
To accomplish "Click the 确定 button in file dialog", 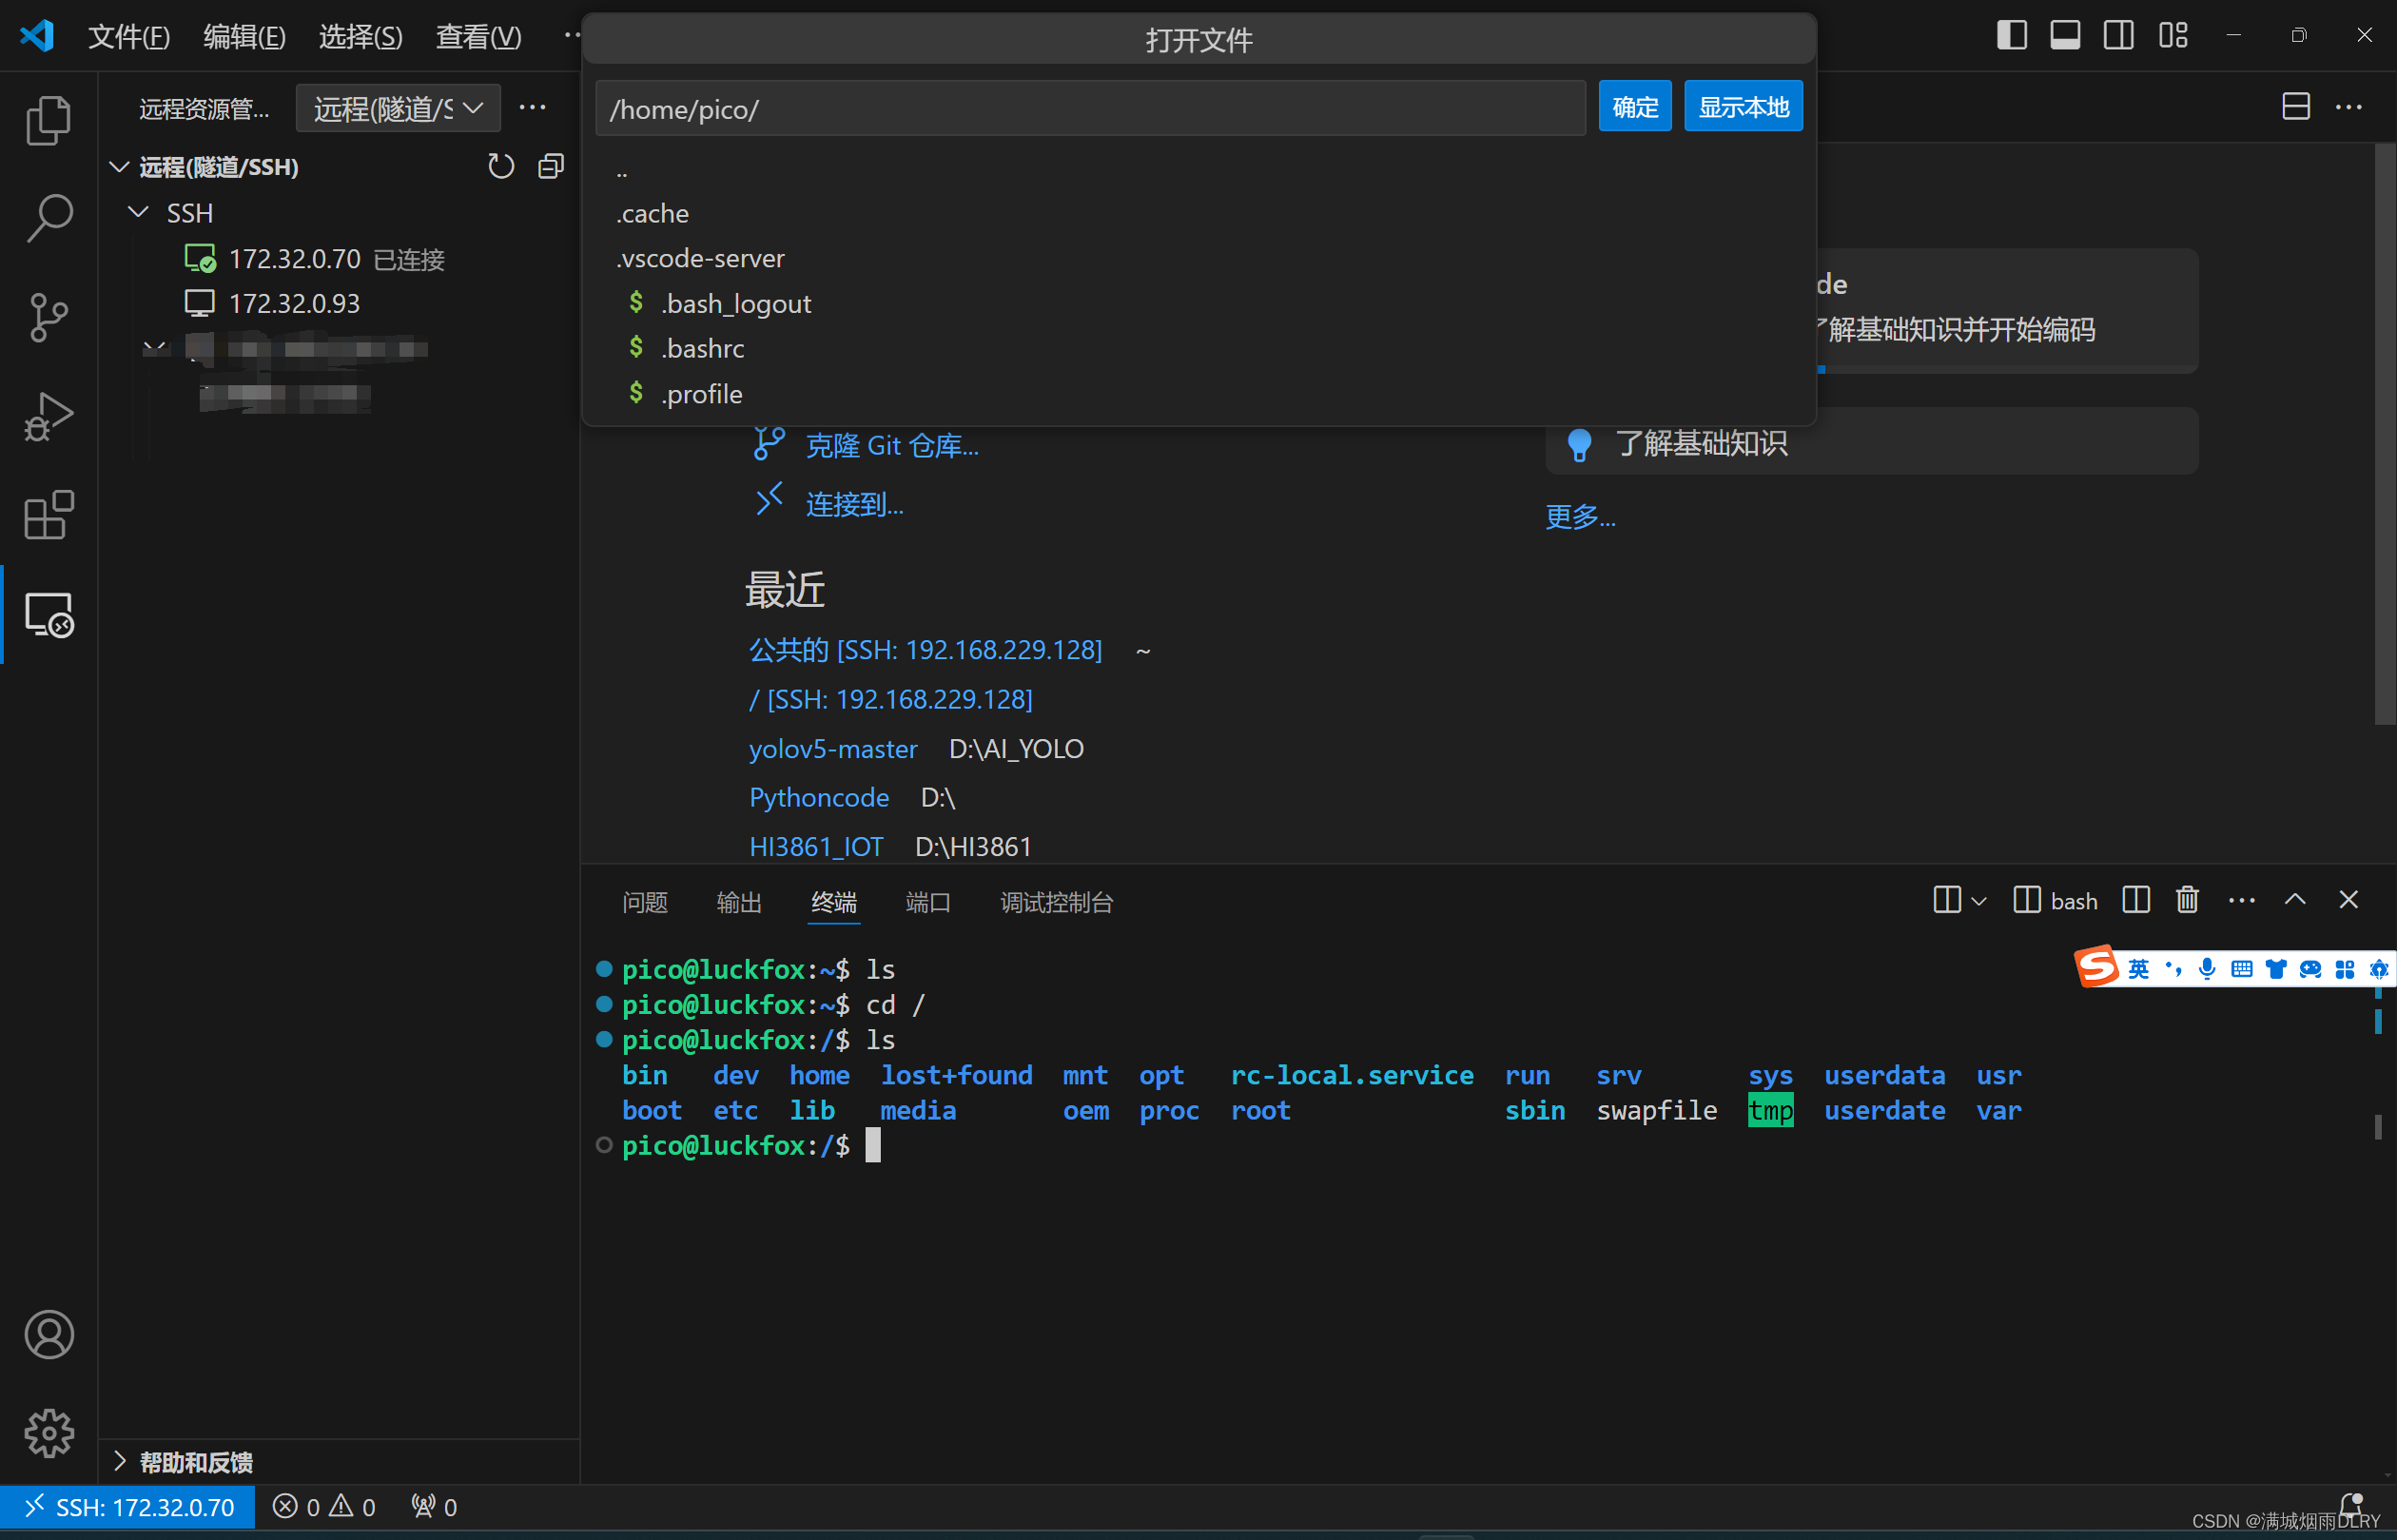I will point(1634,107).
